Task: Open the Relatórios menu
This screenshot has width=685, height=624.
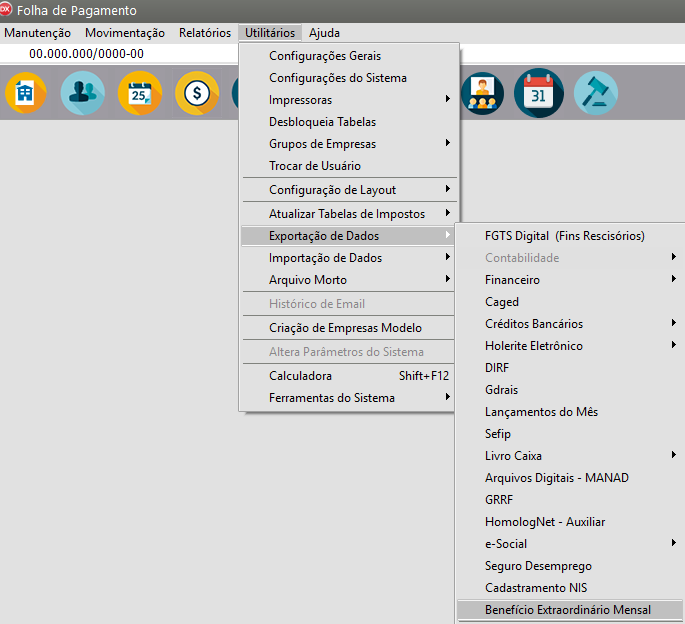Action: [x=205, y=33]
